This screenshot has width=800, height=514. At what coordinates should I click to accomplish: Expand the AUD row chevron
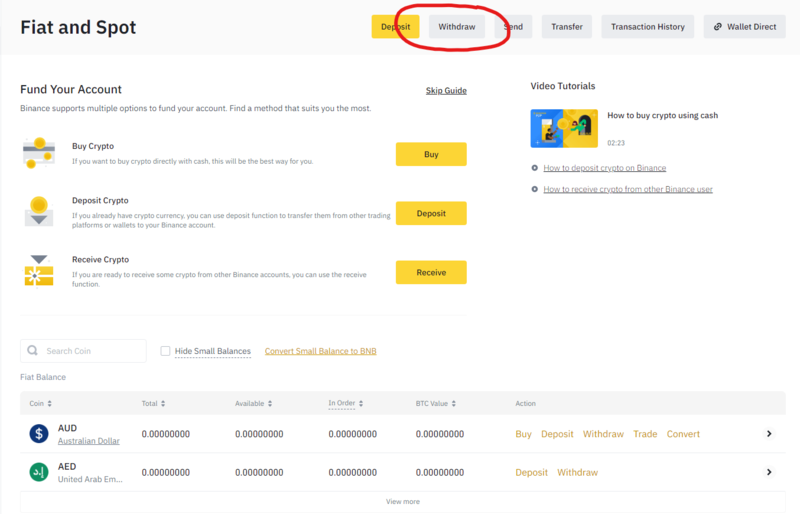(769, 434)
